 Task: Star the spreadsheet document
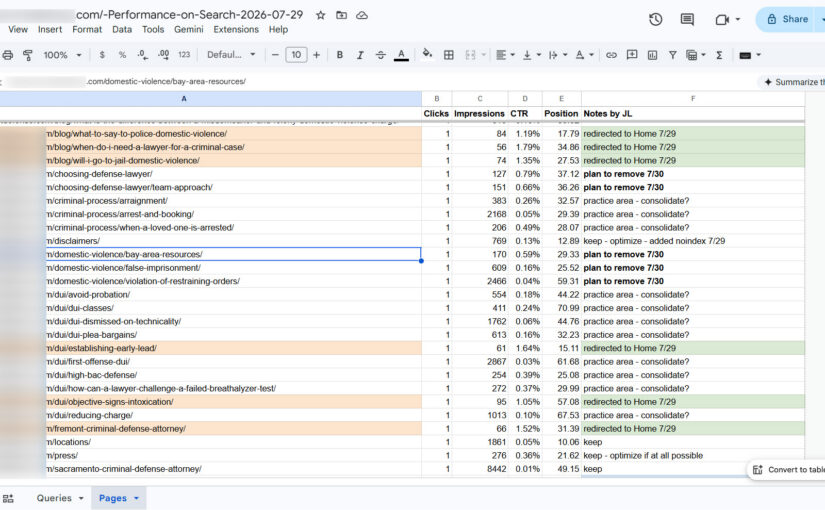[x=320, y=15]
